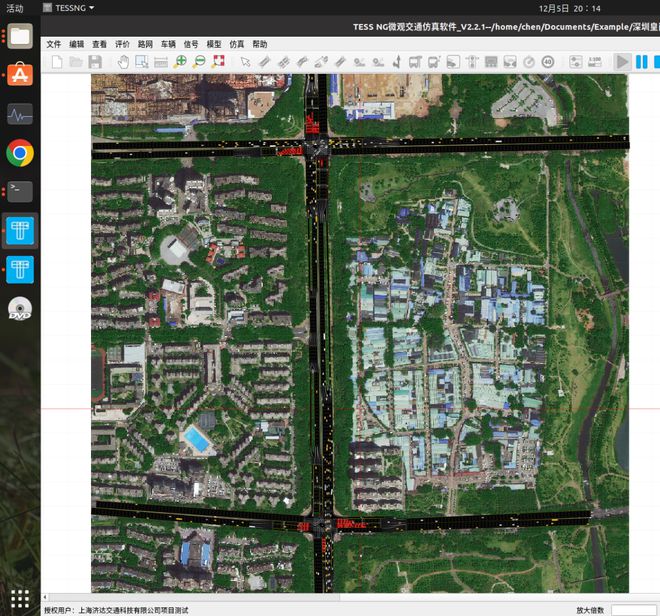Click the open folder toolbar icon

(x=76, y=62)
